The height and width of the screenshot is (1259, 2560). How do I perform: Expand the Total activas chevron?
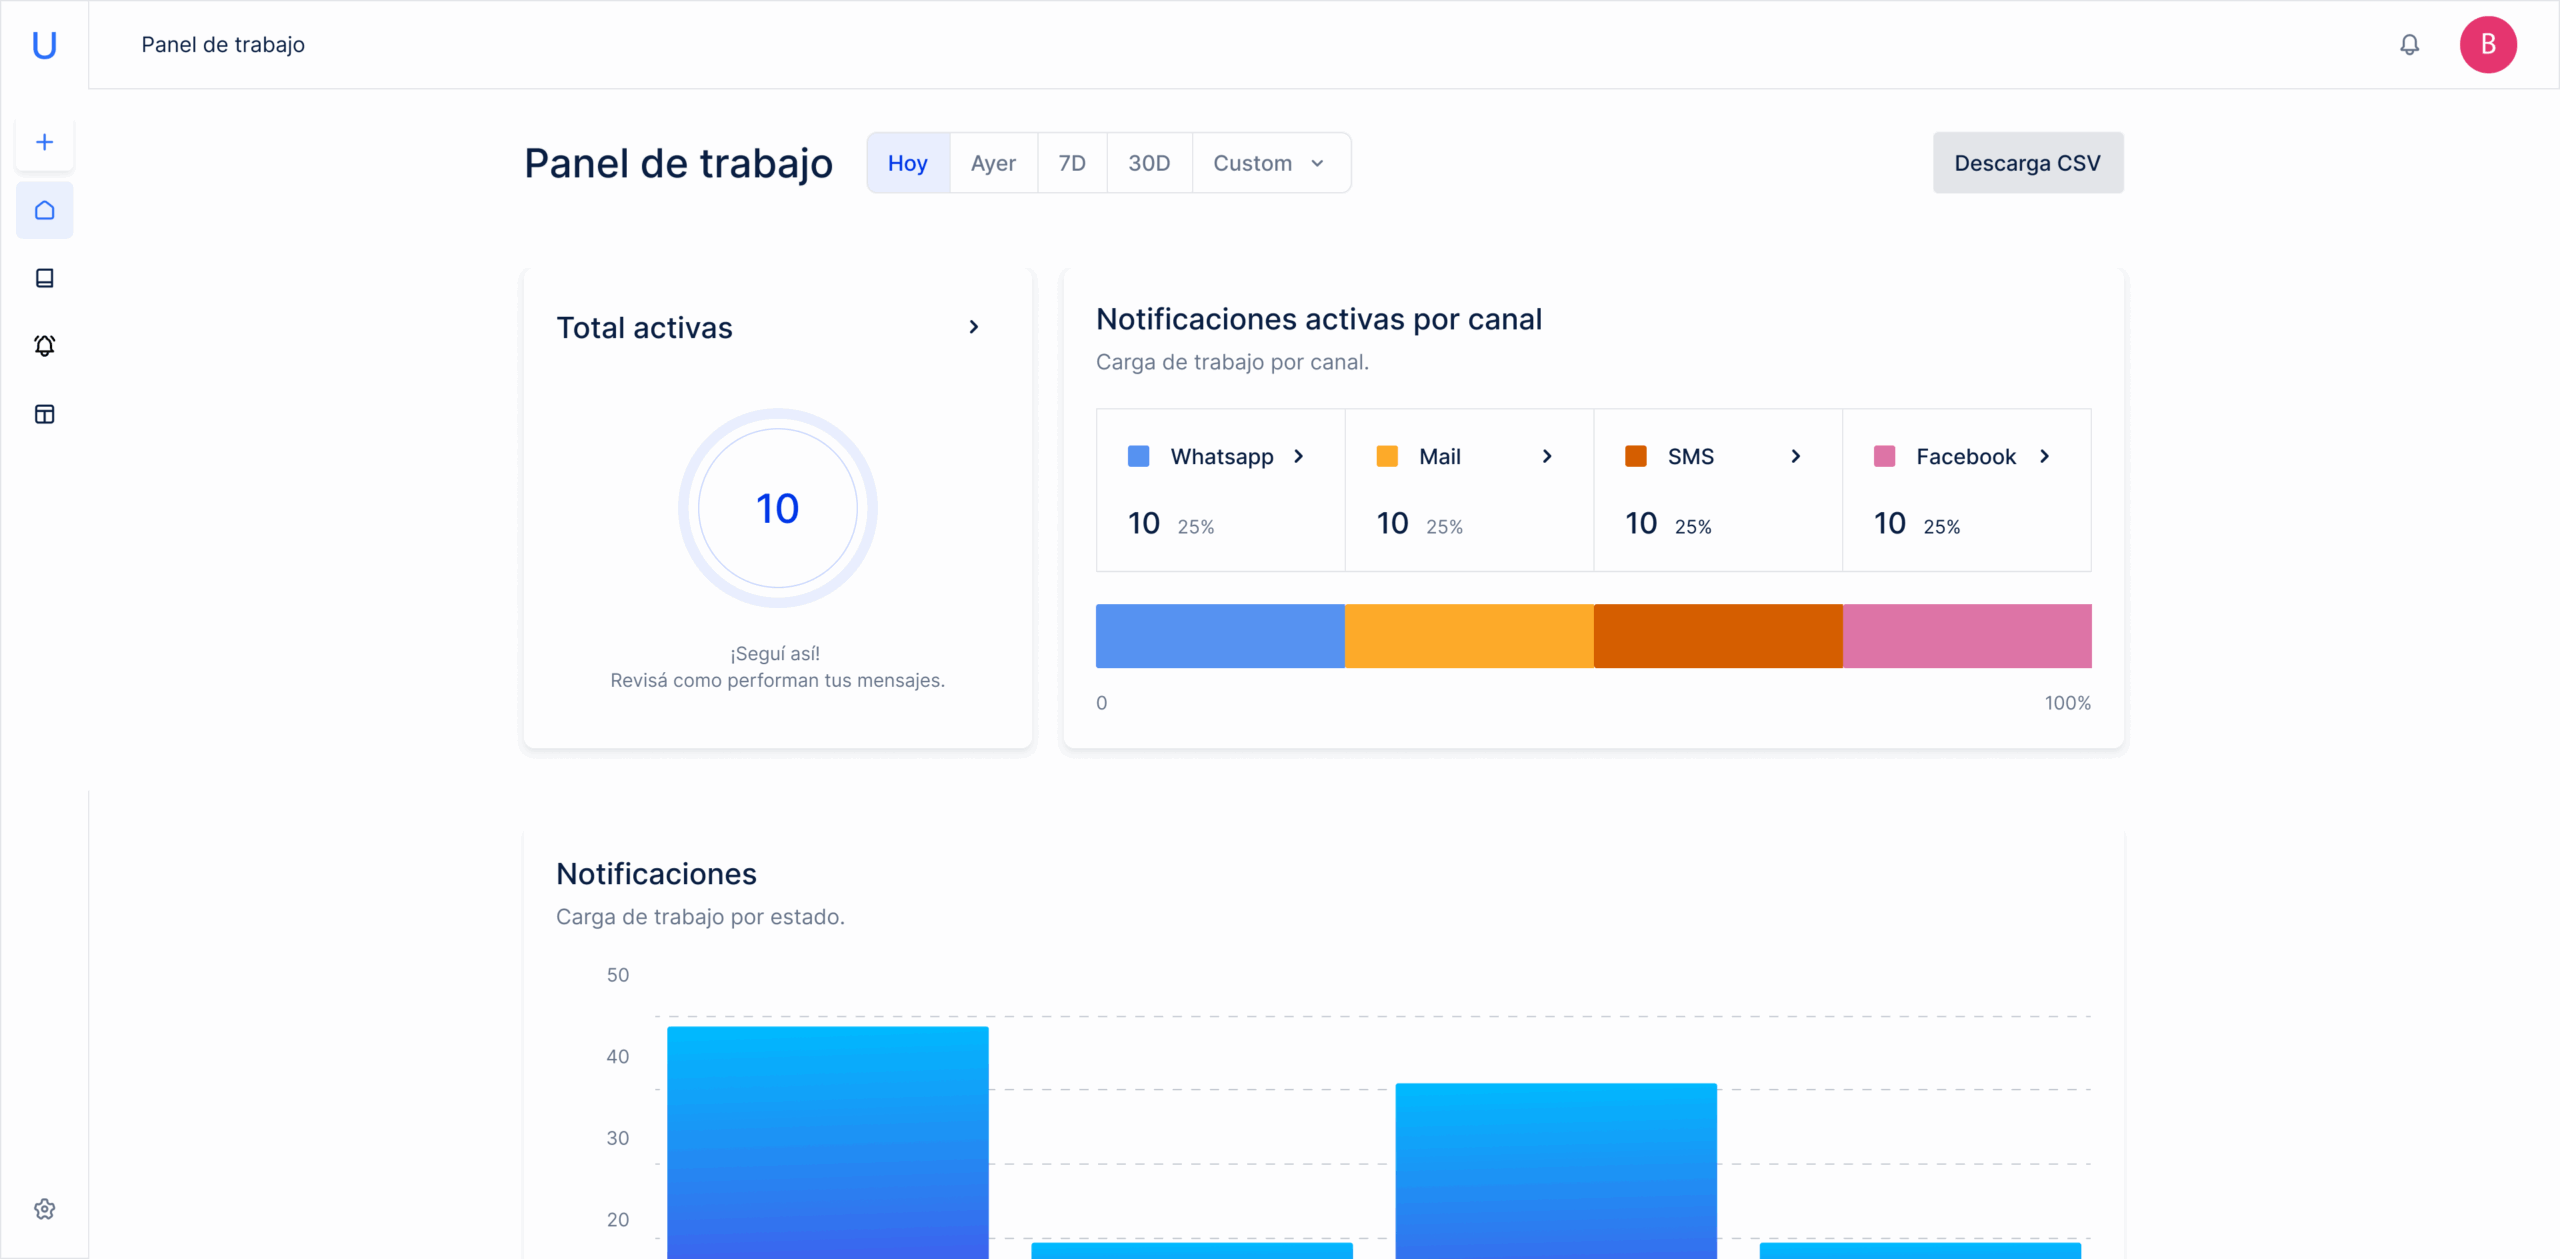tap(973, 327)
